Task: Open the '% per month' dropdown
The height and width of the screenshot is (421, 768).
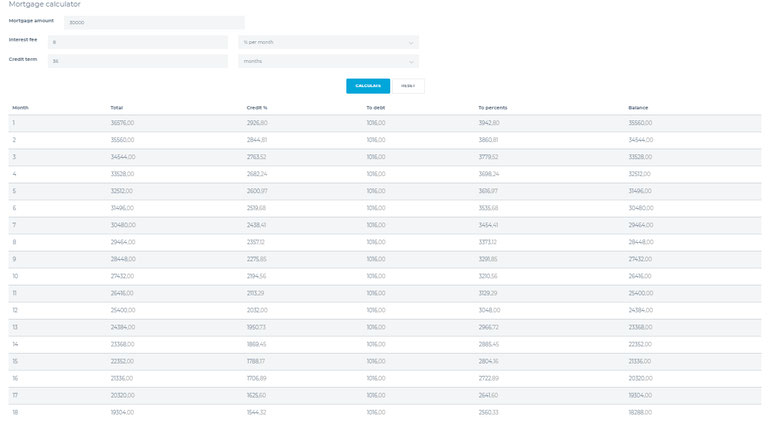Action: [x=328, y=42]
